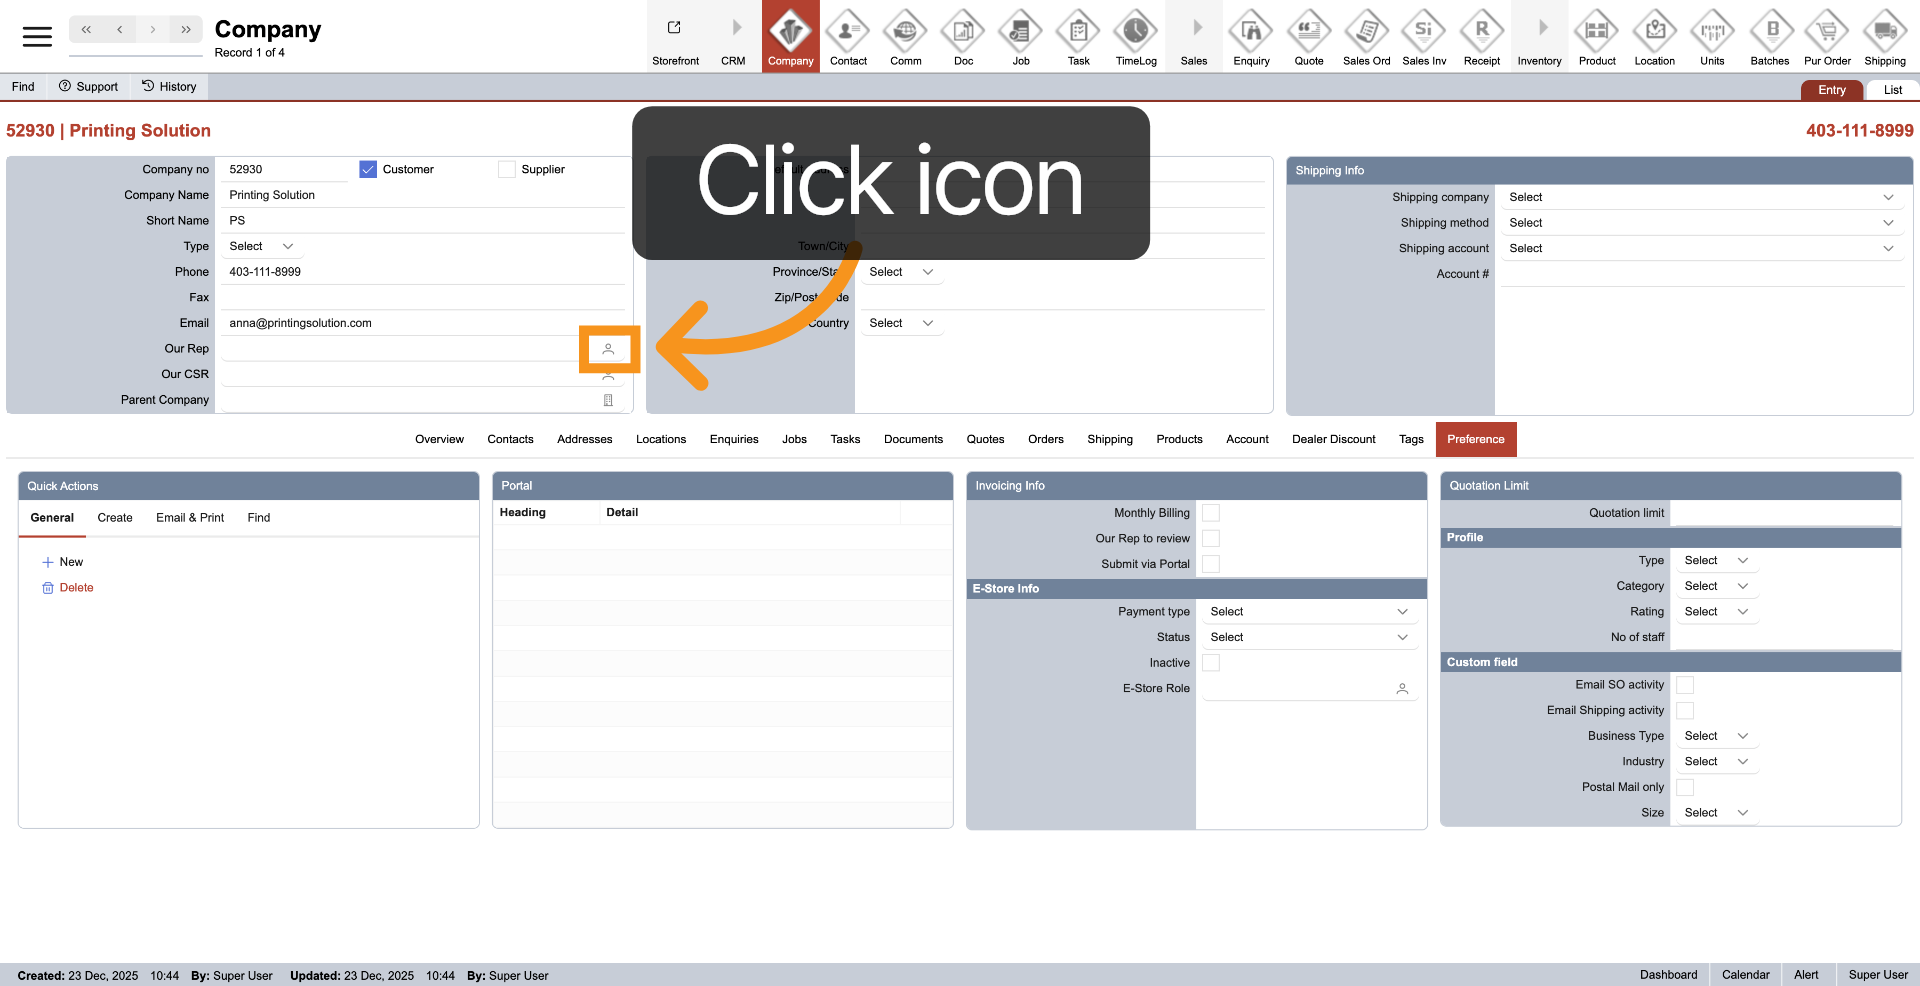Switch to the Contacts tab
Viewport: 1920px width, 986px height.
tap(510, 439)
